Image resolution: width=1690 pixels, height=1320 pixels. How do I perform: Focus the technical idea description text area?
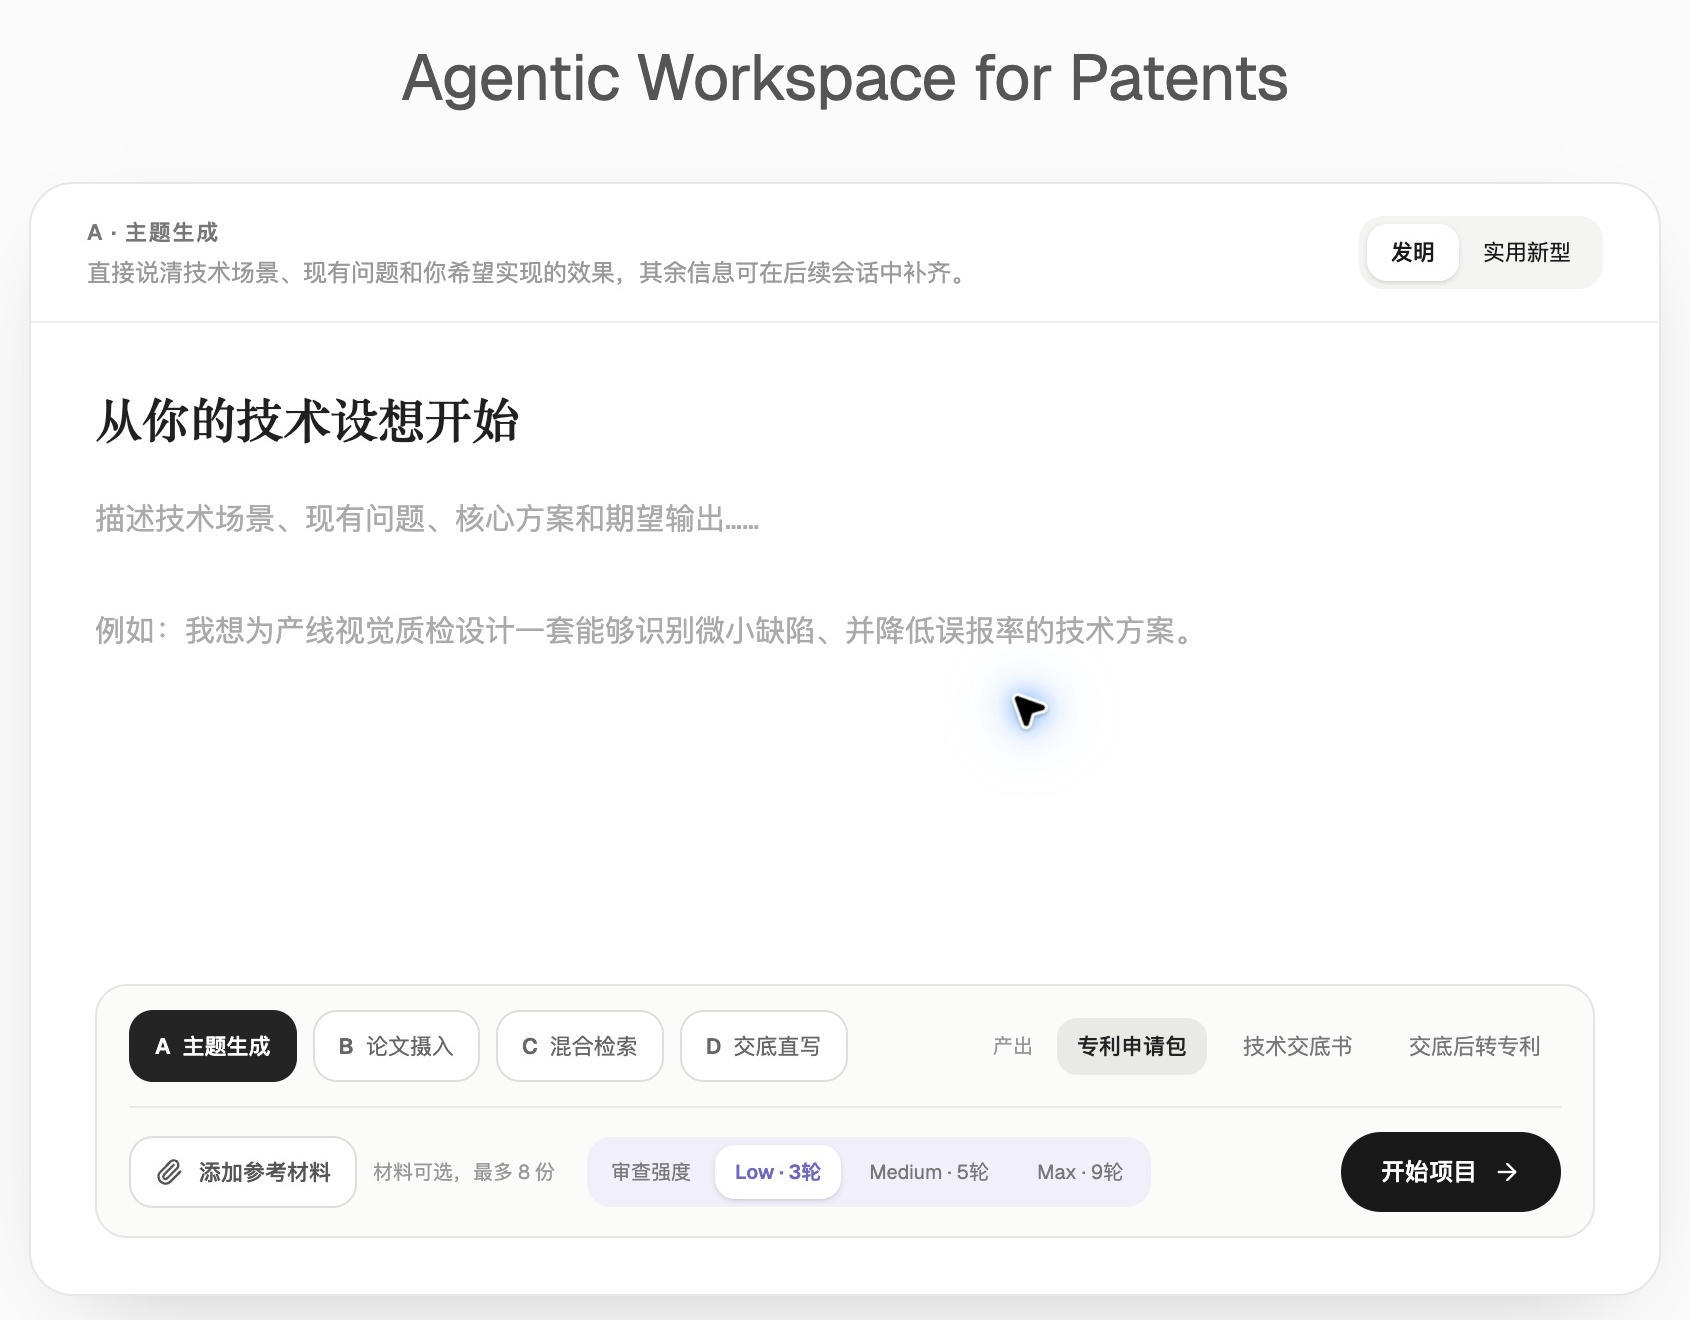(x=845, y=720)
